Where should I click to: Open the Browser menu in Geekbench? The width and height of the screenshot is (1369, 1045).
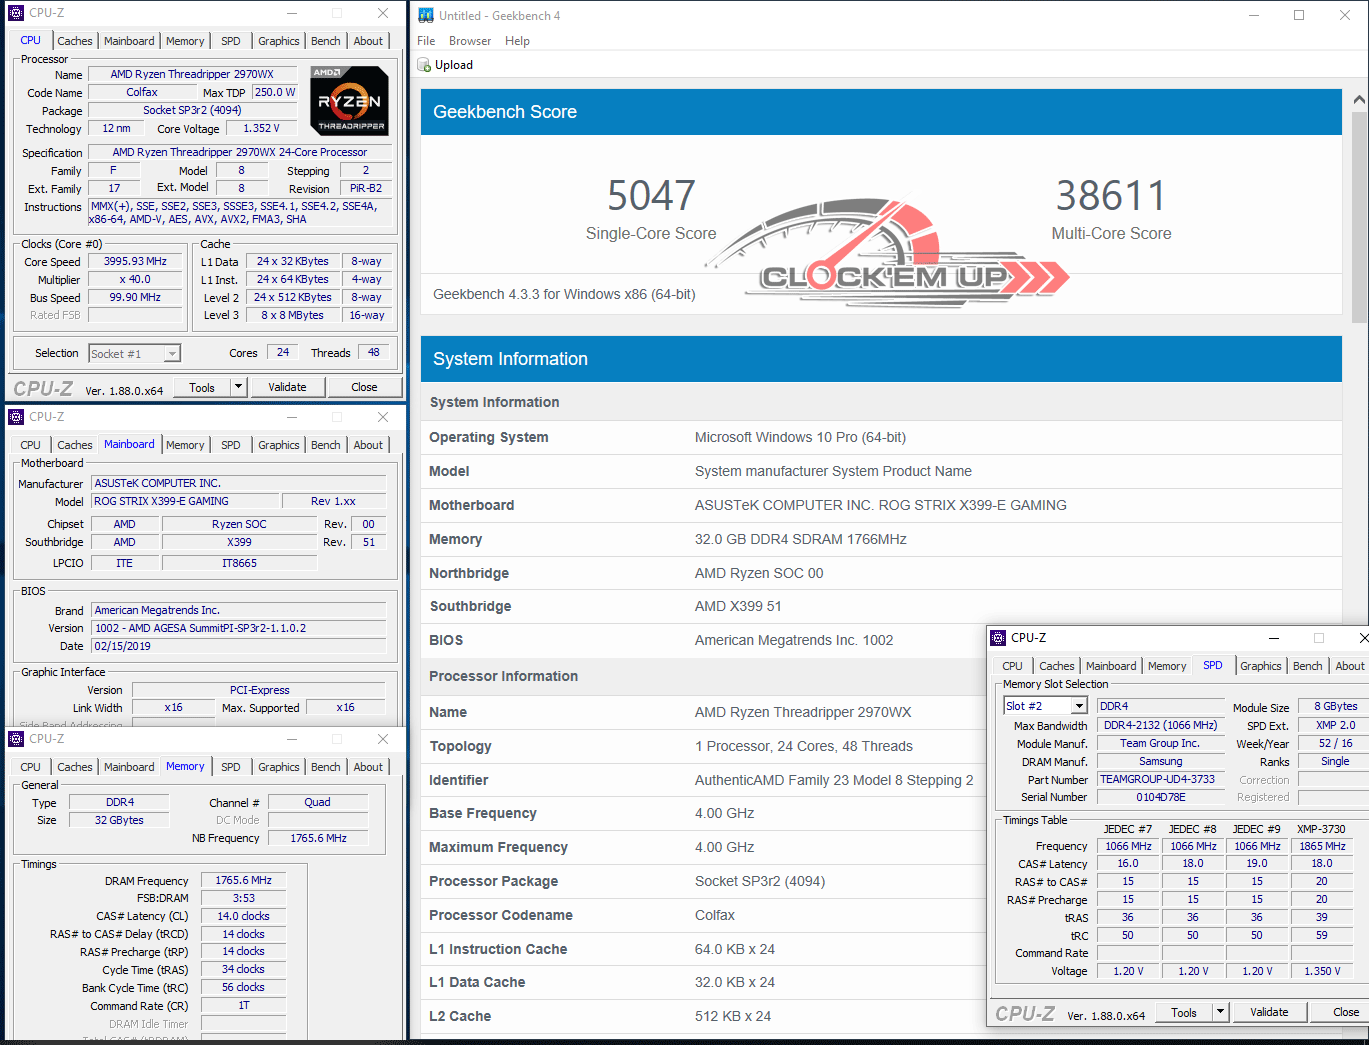pos(470,41)
